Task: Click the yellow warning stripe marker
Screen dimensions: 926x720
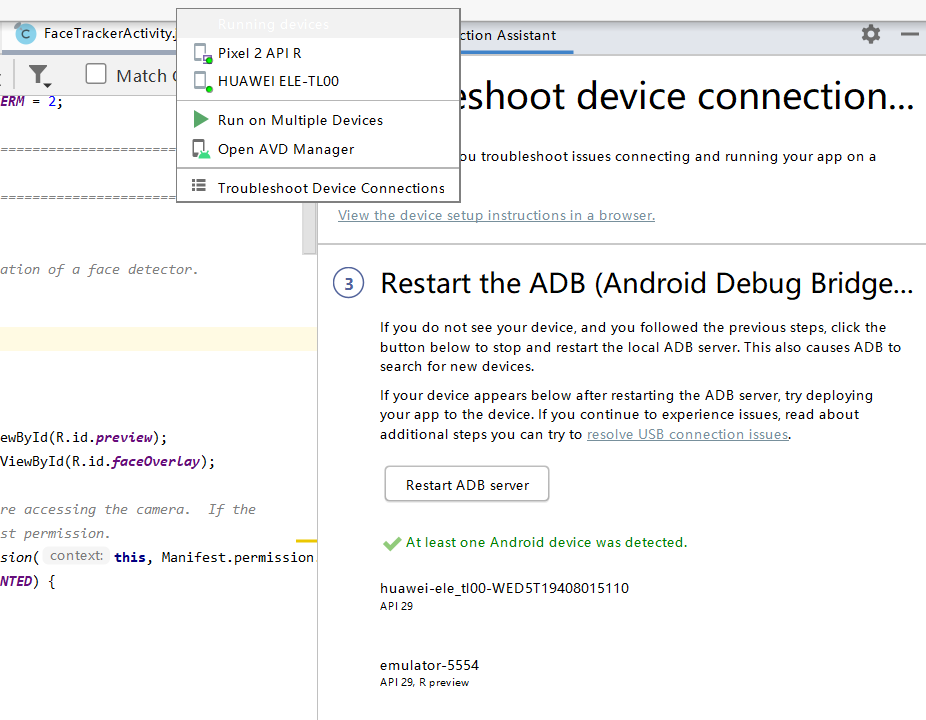Action: click(306, 540)
